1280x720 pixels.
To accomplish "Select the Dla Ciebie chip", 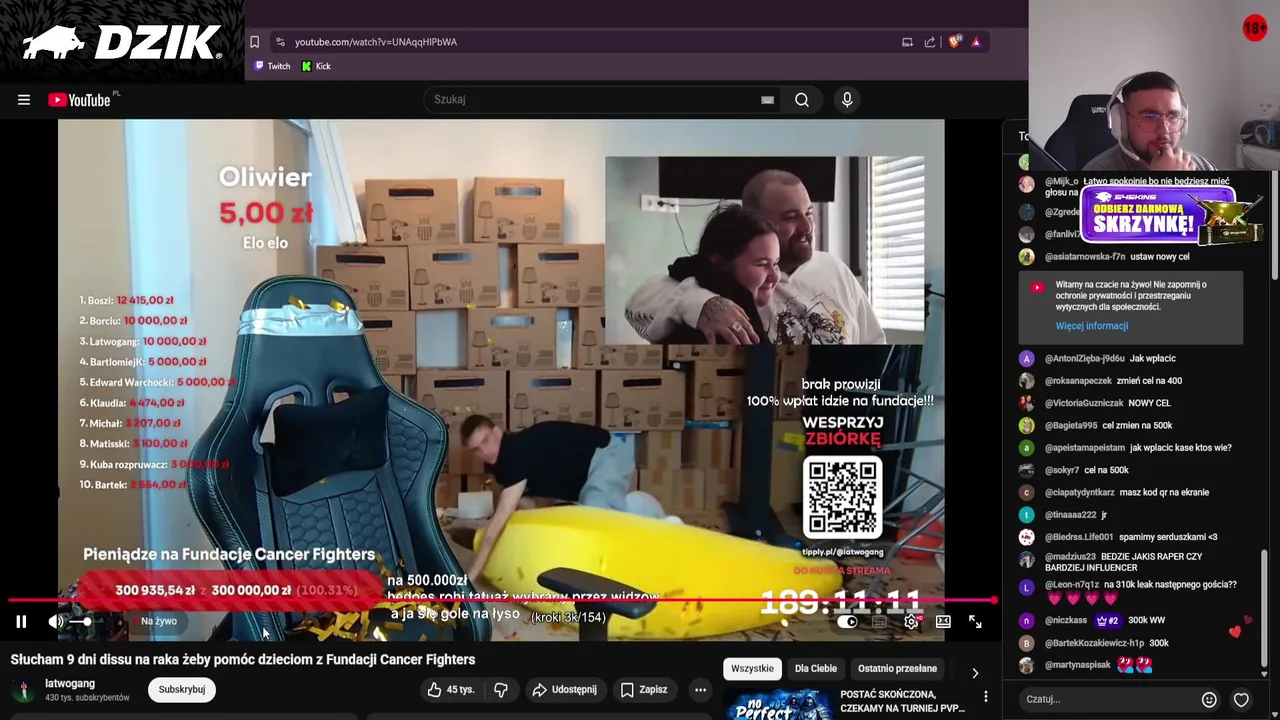I will click(x=816, y=668).
